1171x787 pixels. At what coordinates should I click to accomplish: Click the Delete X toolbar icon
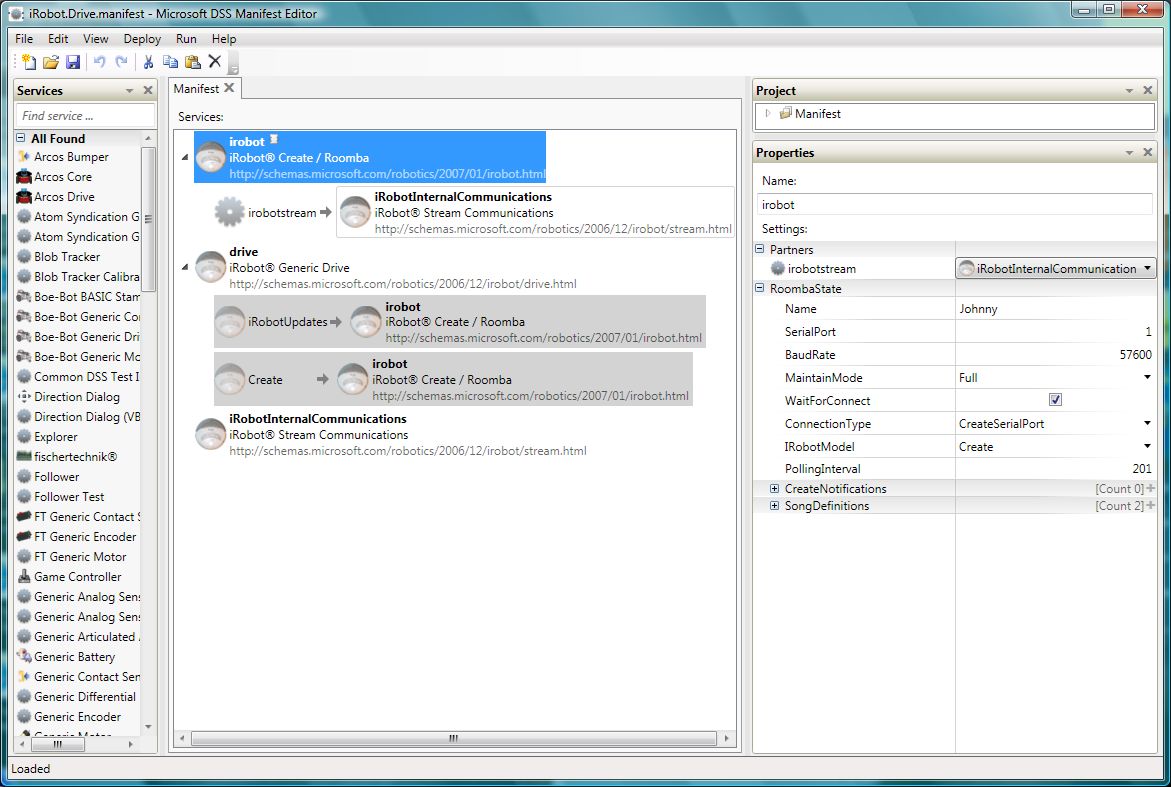pos(214,62)
